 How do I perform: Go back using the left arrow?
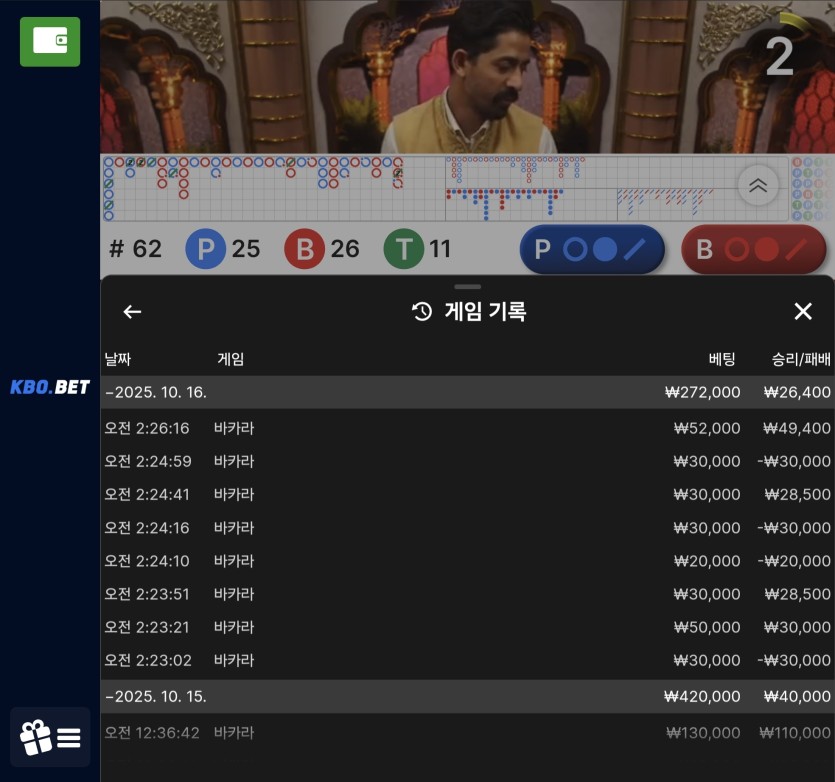click(x=132, y=312)
